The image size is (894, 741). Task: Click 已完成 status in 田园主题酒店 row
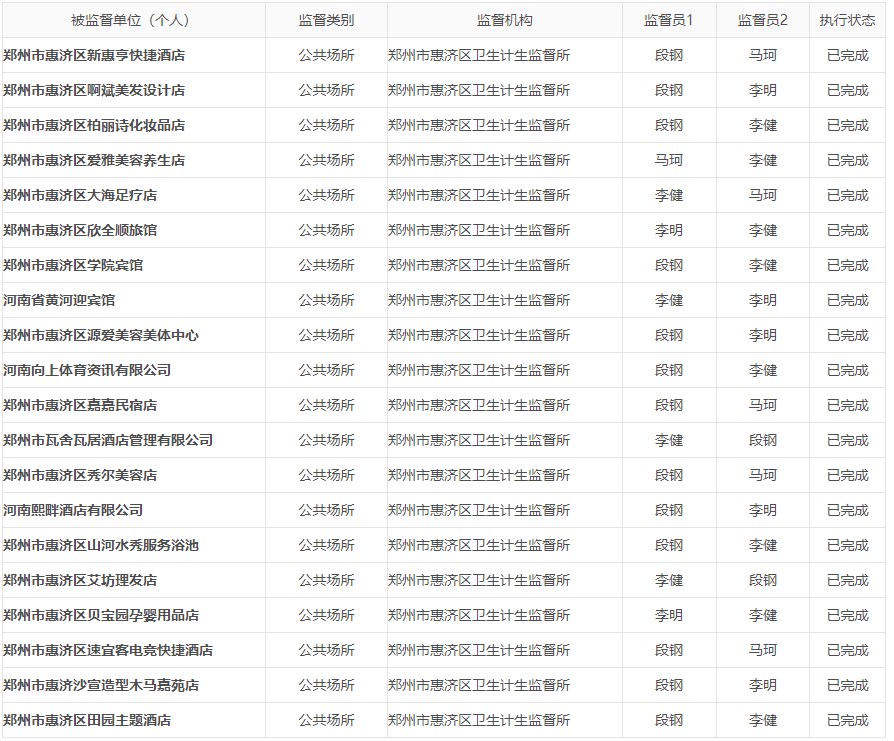847,720
